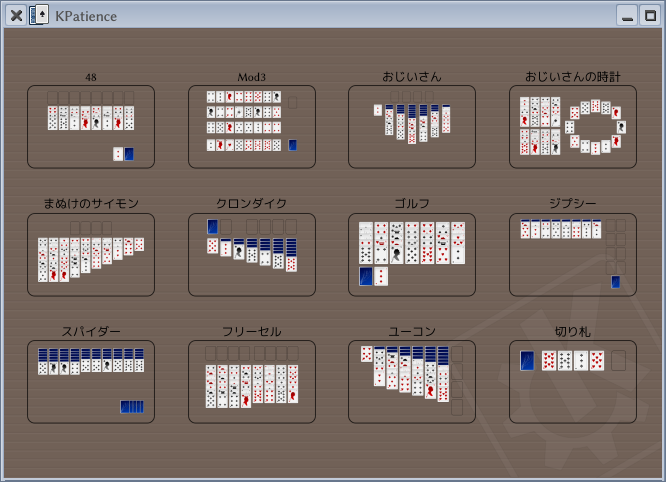Open the まぬけのサイモン game preview
Image resolution: width=666 pixels, height=482 pixels.
(x=91, y=254)
